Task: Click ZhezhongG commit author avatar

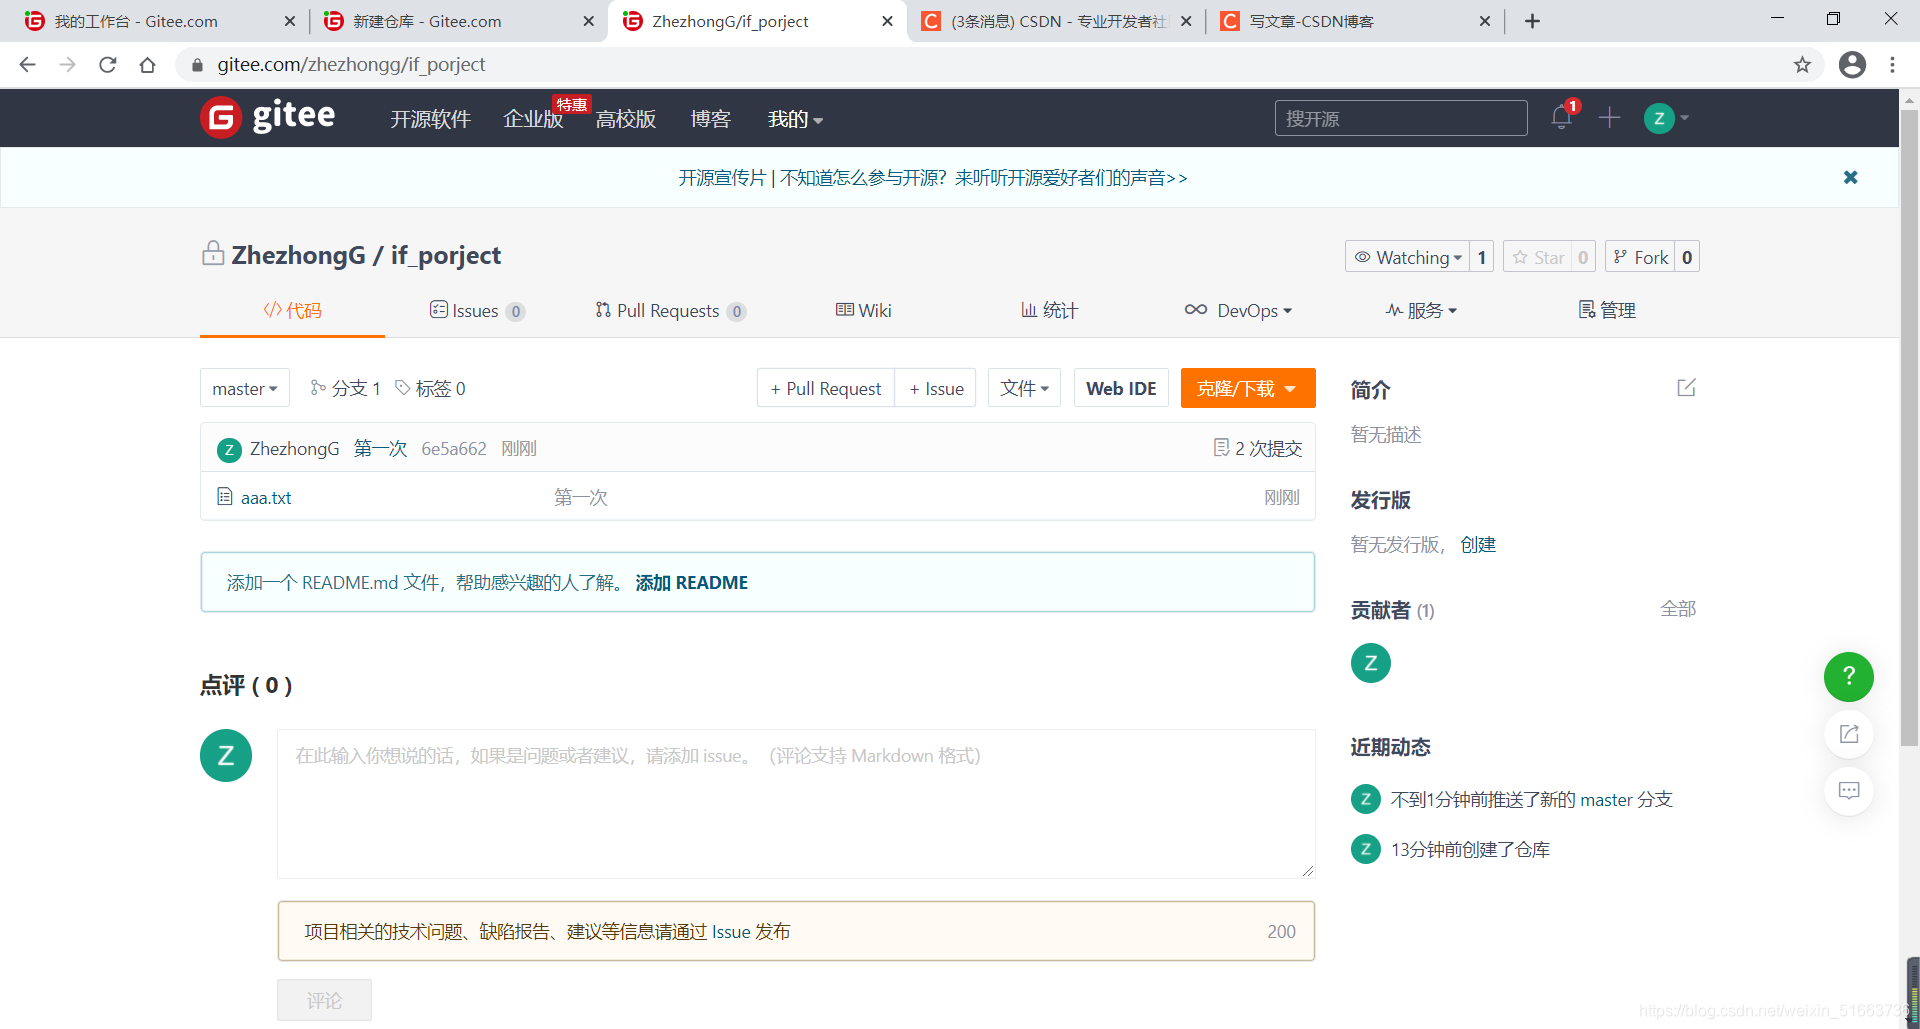Action: (x=229, y=449)
